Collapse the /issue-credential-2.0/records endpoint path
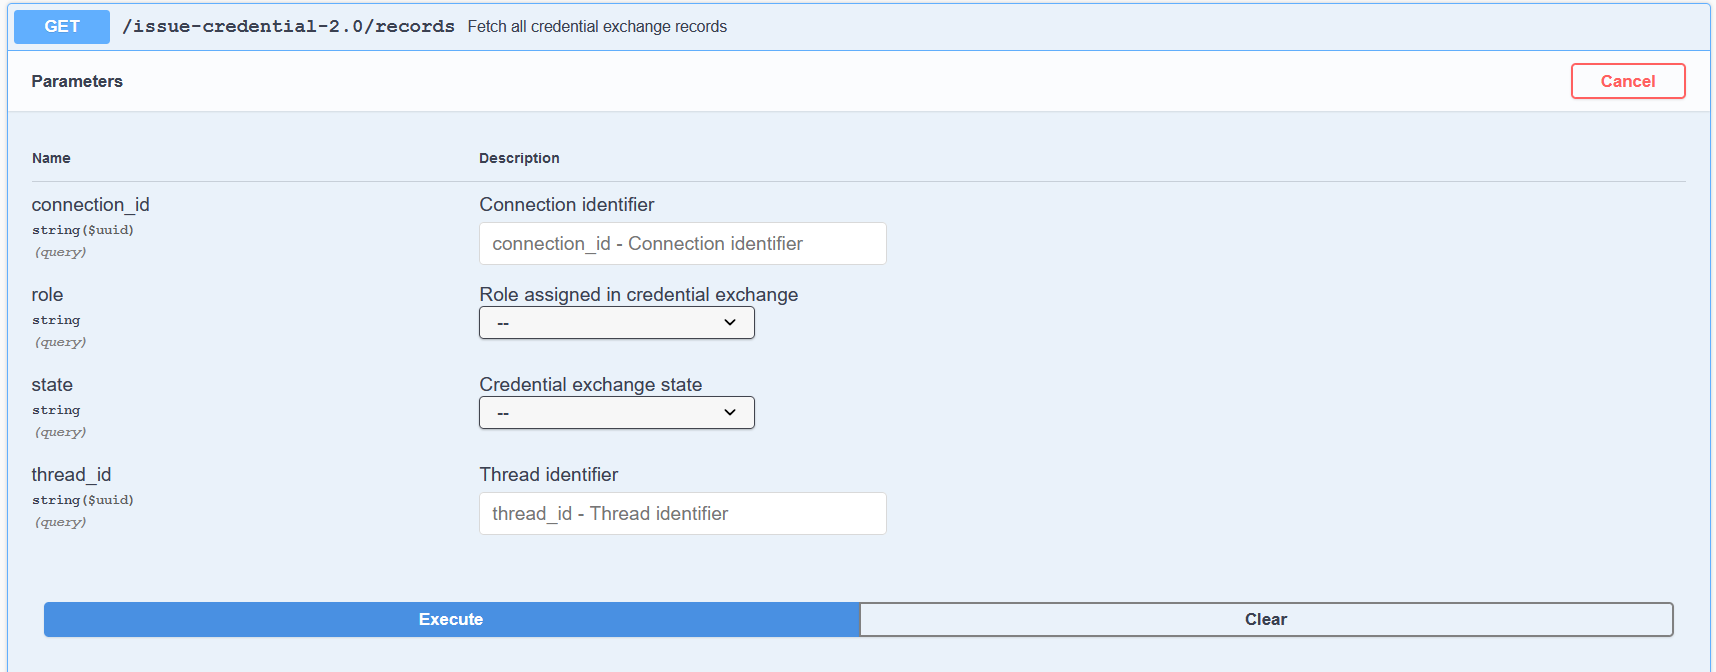The image size is (1716, 672). click(x=288, y=27)
